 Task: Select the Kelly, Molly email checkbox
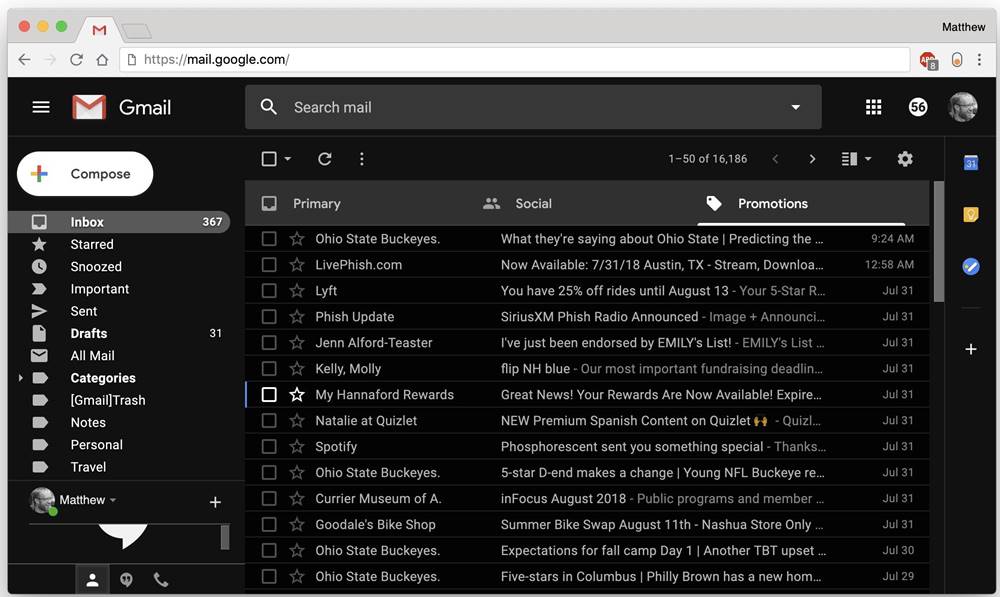(x=269, y=369)
